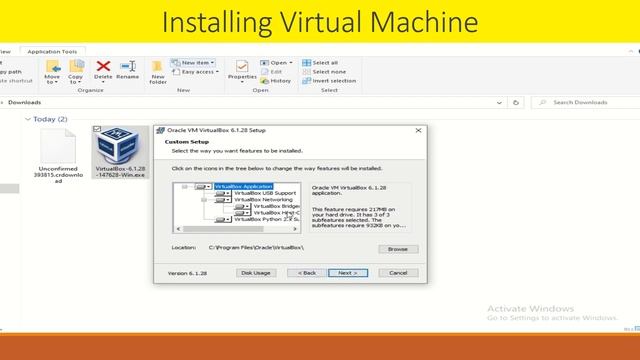Select the Unconfirmed 393815.crdownload file

coord(58,155)
